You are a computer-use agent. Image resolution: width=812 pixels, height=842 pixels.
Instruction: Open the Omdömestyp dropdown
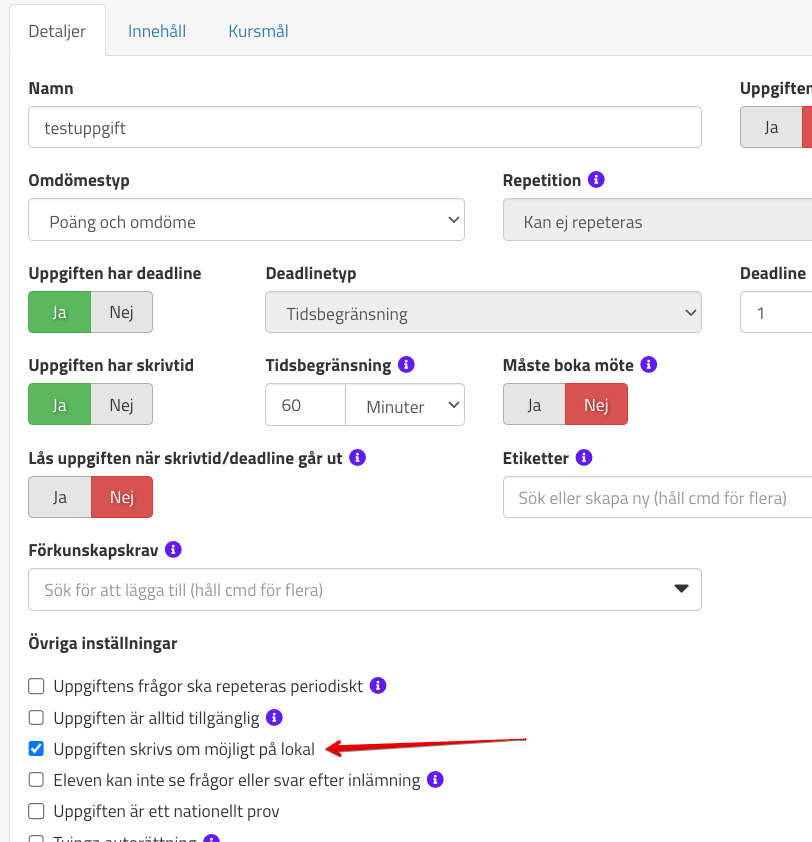point(246,220)
